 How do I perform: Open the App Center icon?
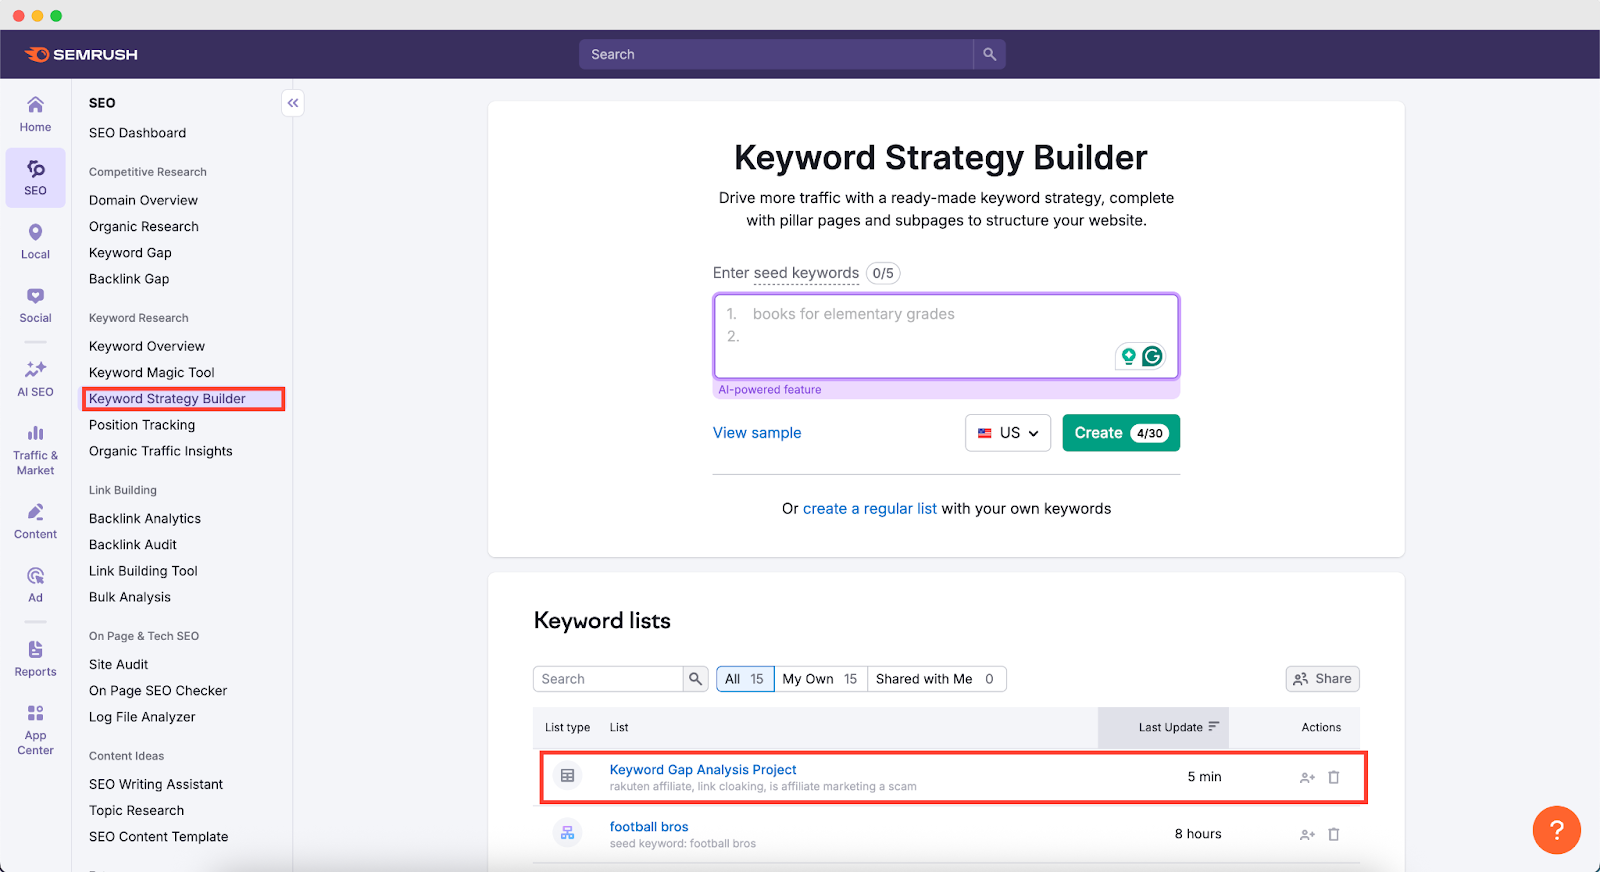[35, 729]
